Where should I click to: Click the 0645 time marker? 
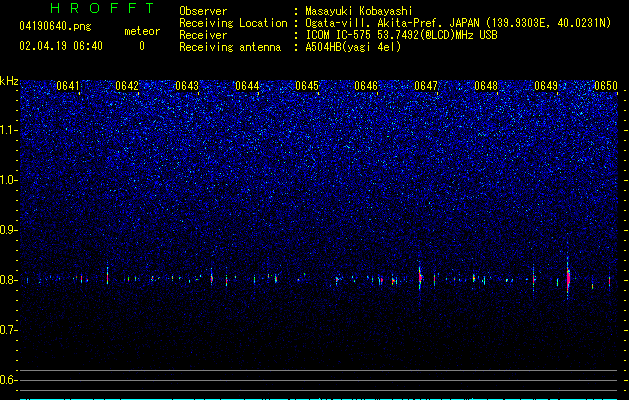coord(307,86)
